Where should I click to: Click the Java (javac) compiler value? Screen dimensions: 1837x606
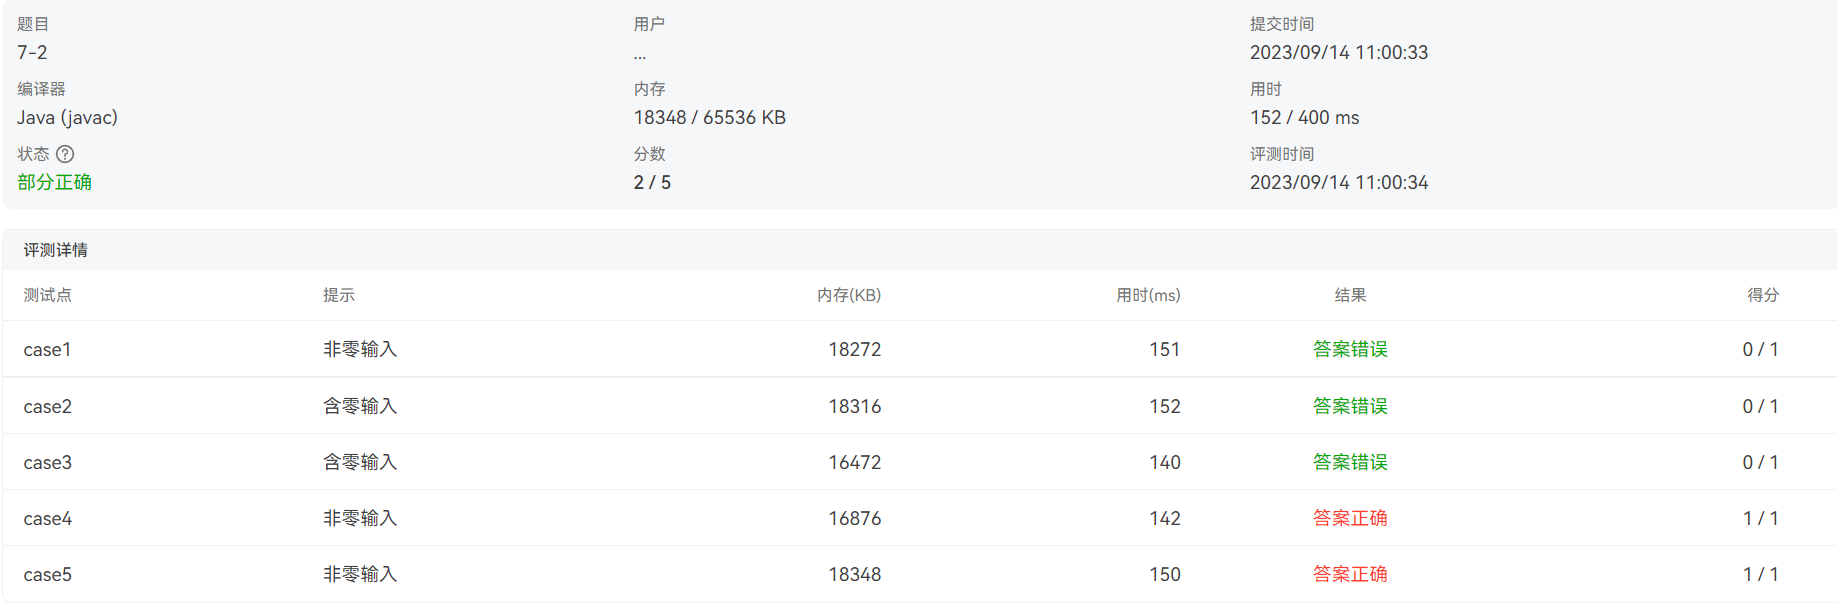tap(67, 117)
